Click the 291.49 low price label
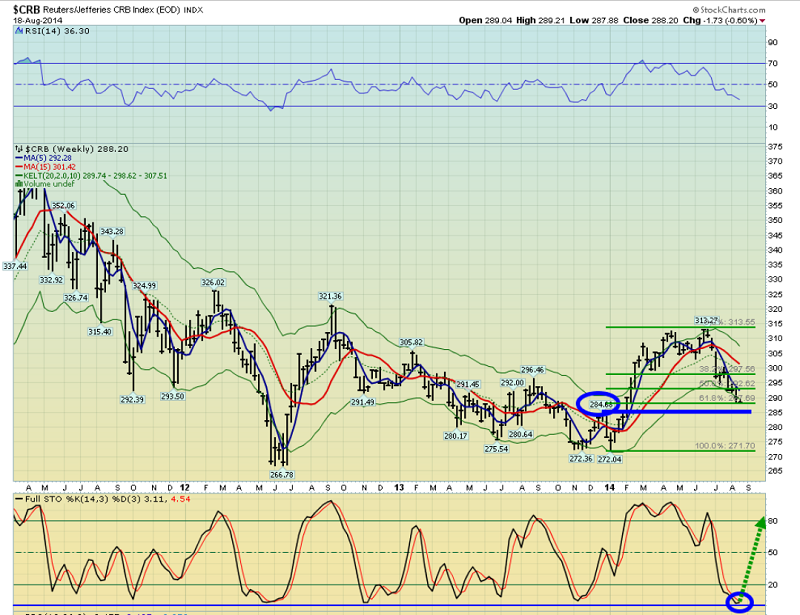This screenshot has height=615, width=800. pyautogui.click(x=363, y=402)
